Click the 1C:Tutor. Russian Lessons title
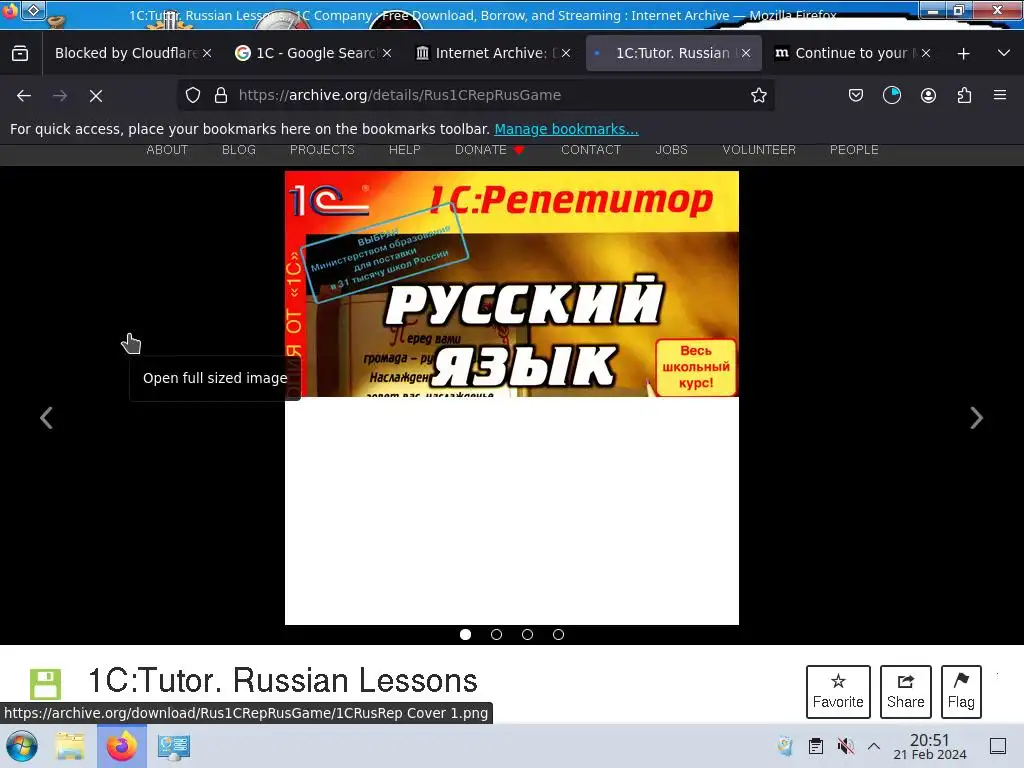The image size is (1024, 768). (283, 680)
